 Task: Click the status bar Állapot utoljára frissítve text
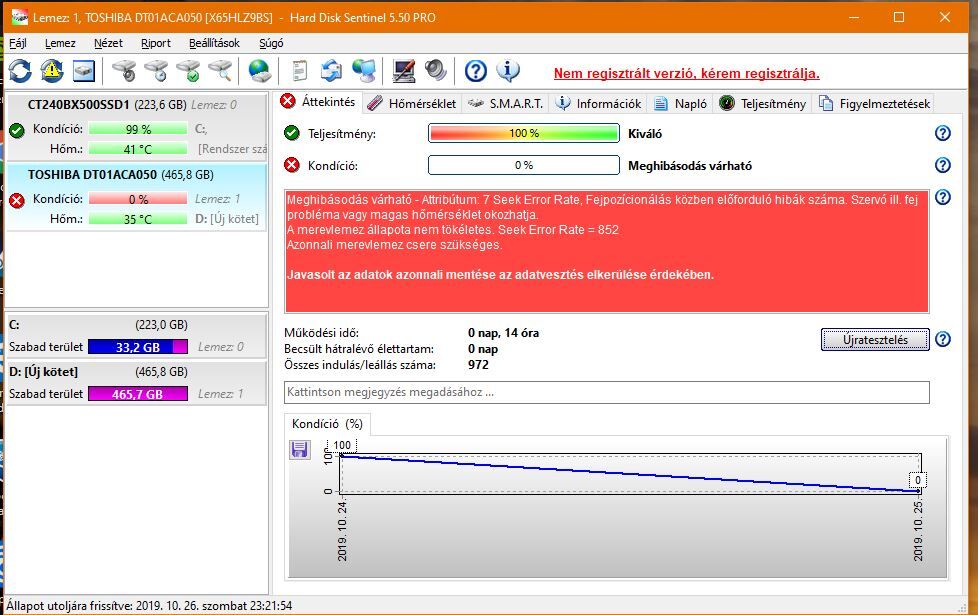[x=149, y=606]
